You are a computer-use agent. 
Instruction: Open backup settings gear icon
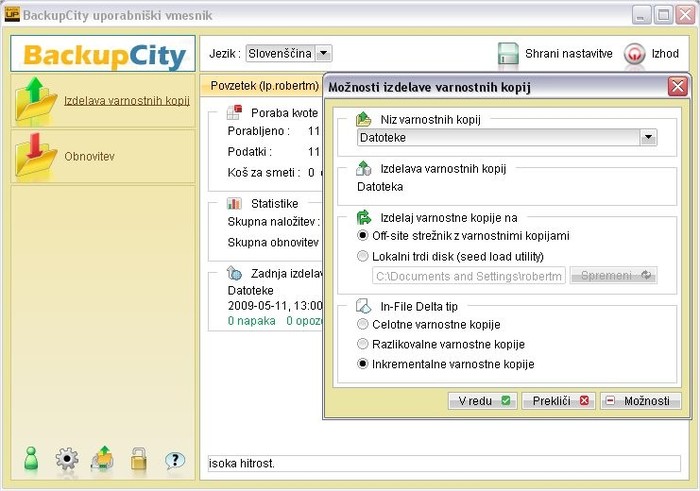(67, 459)
